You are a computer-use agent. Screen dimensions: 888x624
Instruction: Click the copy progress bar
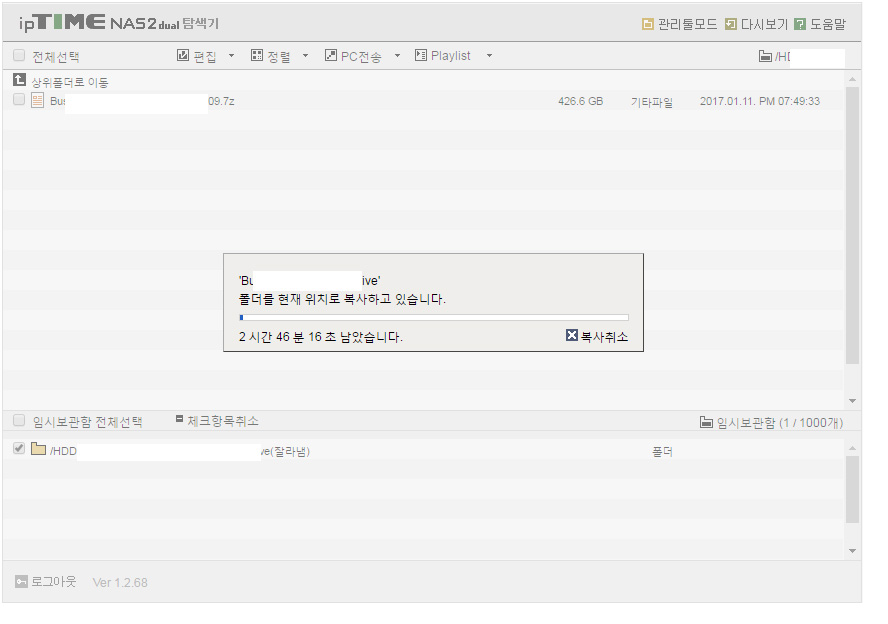pos(434,318)
